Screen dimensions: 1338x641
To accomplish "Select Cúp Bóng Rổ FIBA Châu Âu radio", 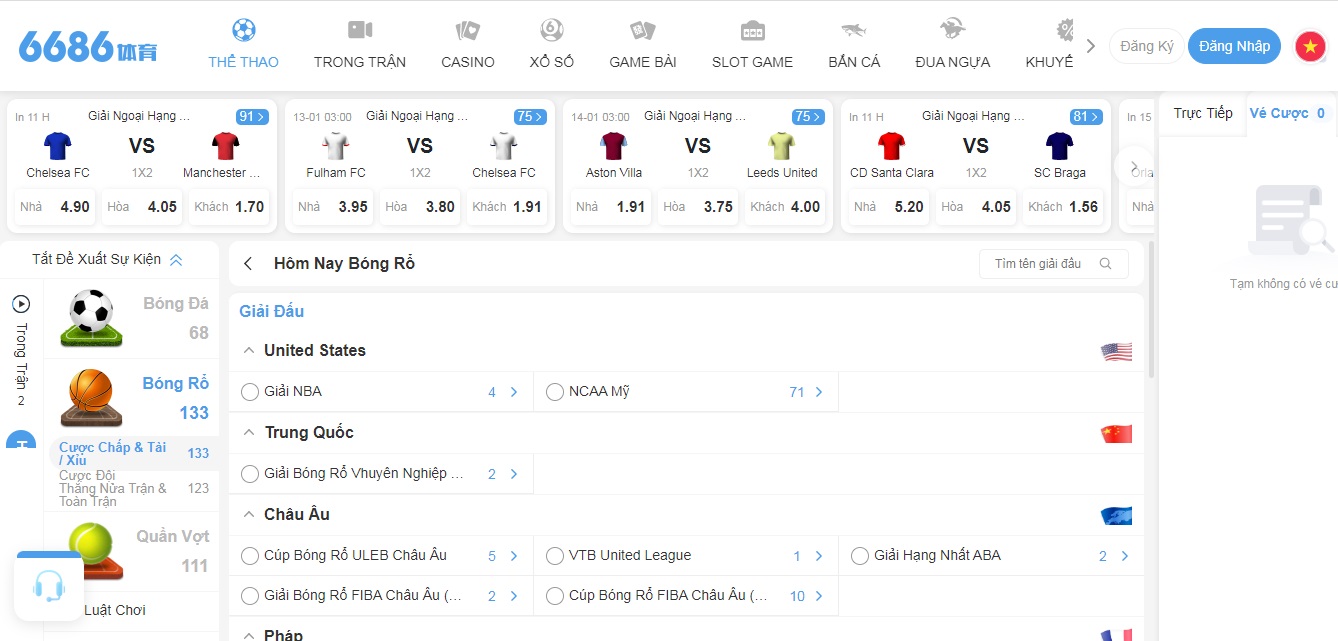I will 555,596.
